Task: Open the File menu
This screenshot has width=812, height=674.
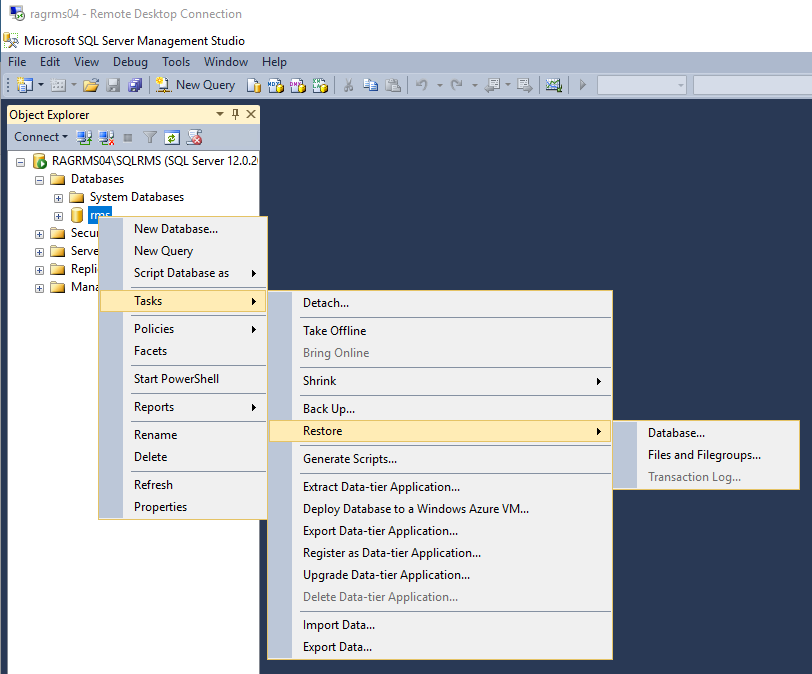Action: coord(17,62)
